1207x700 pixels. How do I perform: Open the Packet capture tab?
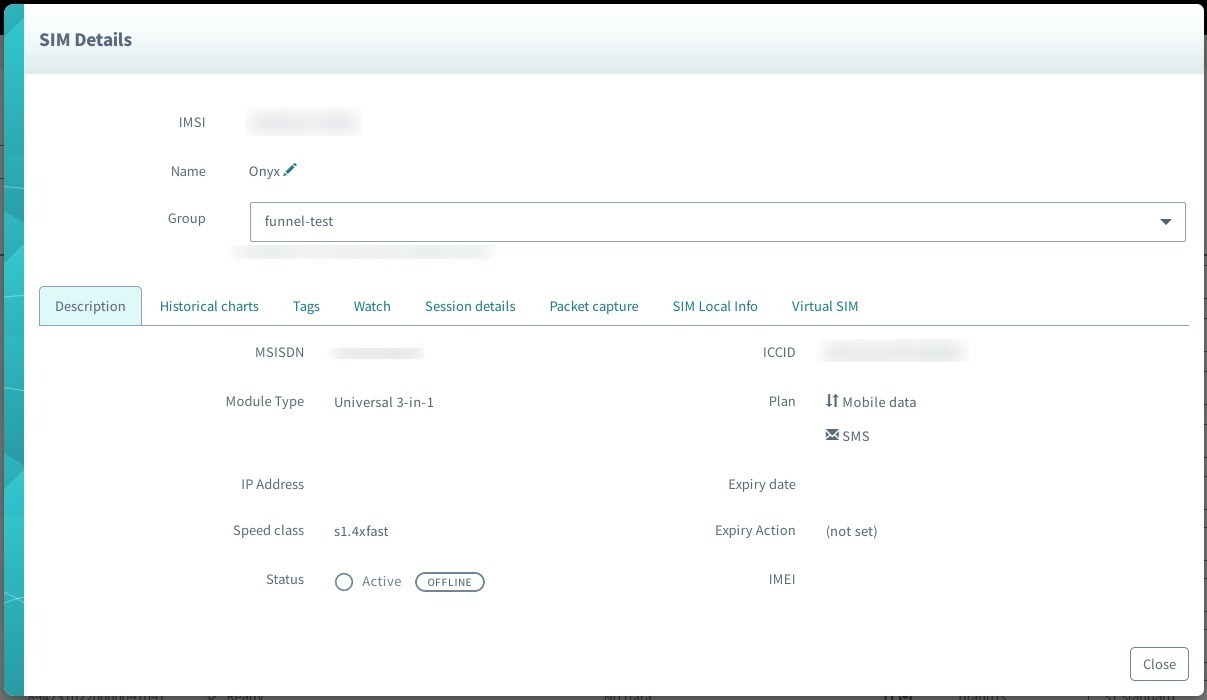click(x=594, y=306)
